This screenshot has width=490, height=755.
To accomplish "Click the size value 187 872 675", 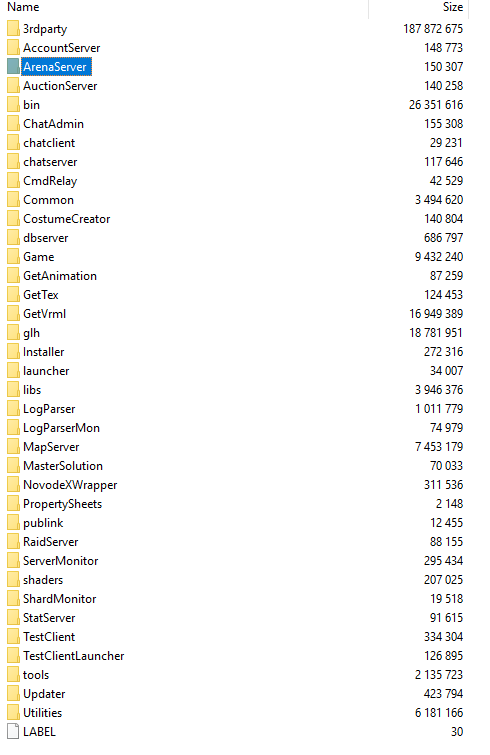I will [x=433, y=29].
